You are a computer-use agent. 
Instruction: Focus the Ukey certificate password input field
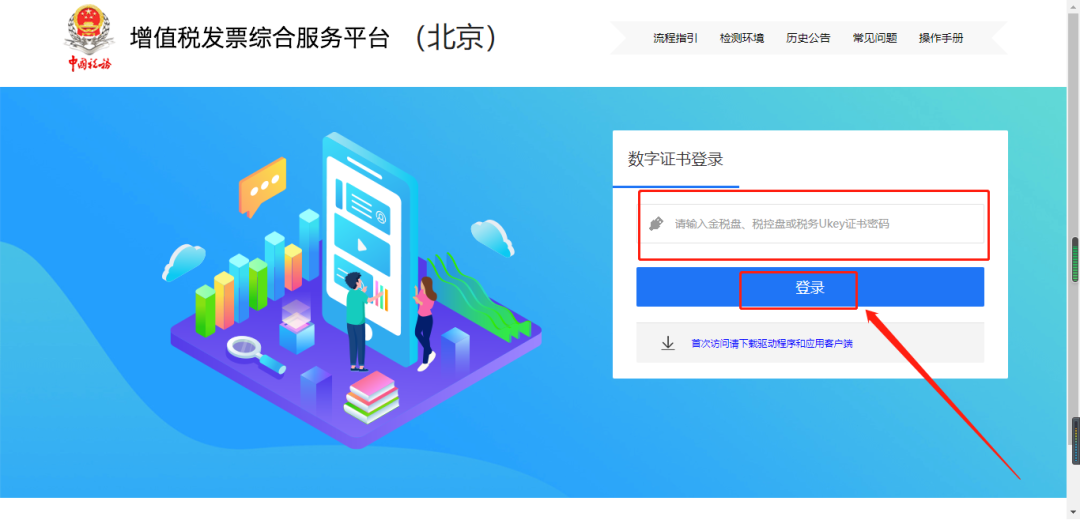[x=810, y=223]
